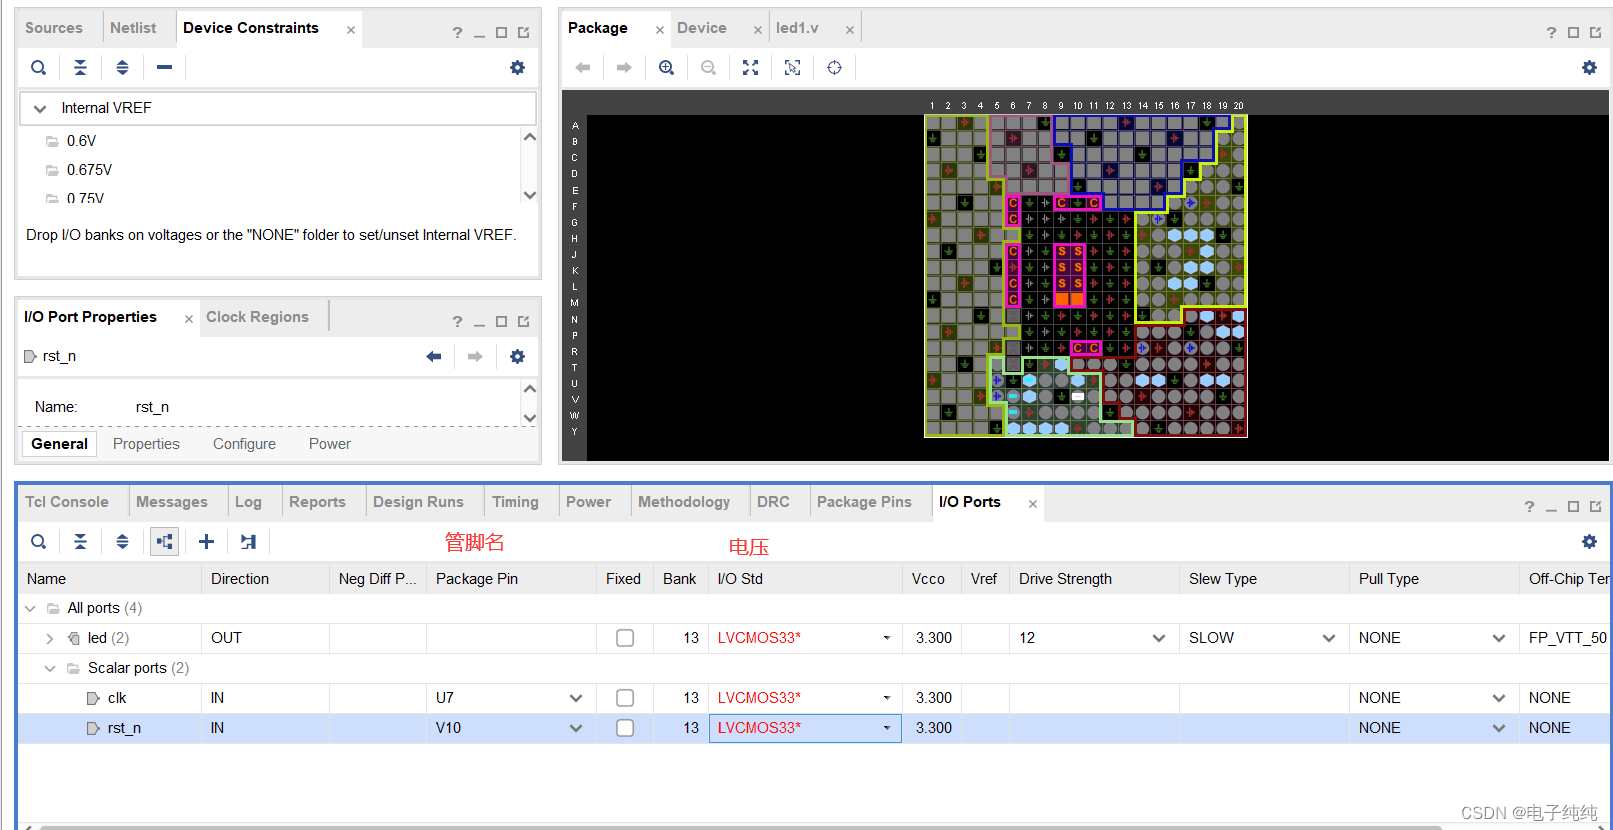Screen dimensions: 1613x830
Task: Open I/O Std dropdown for clk
Action: pos(887,698)
